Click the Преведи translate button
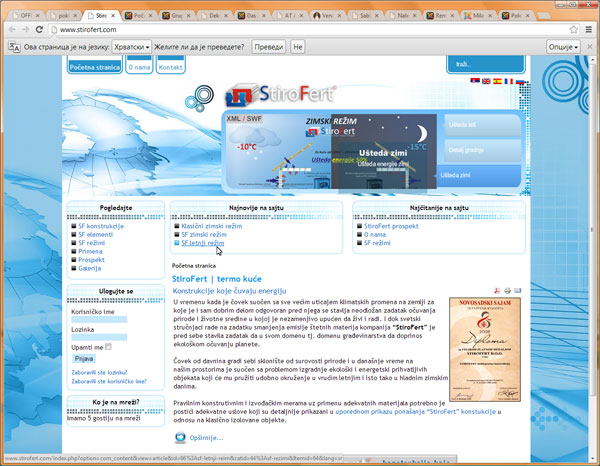This screenshot has width=600, height=466. [x=267, y=47]
